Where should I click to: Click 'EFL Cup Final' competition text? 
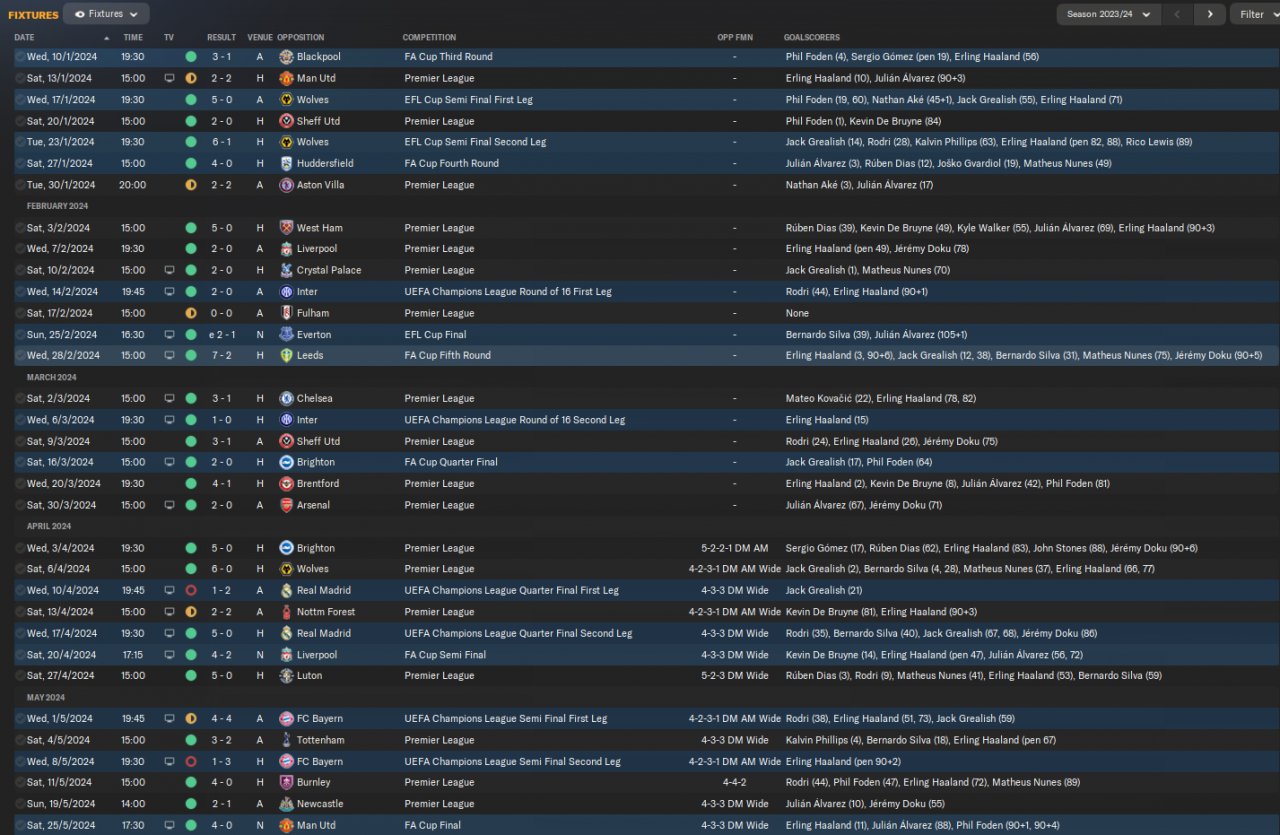[x=436, y=335]
